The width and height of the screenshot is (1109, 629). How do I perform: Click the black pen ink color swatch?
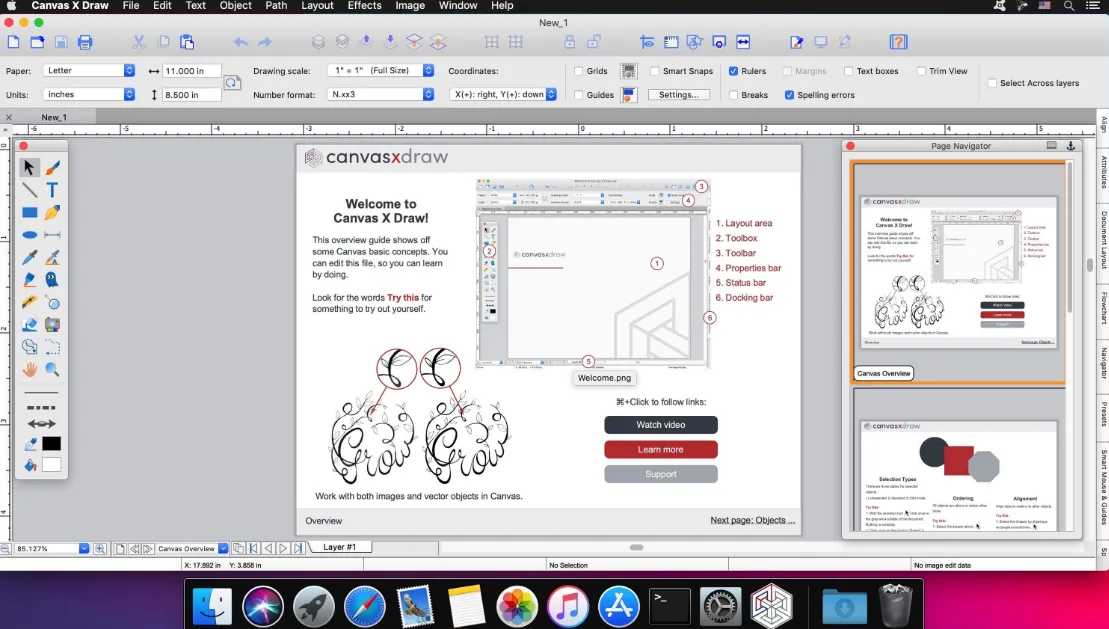(51, 444)
